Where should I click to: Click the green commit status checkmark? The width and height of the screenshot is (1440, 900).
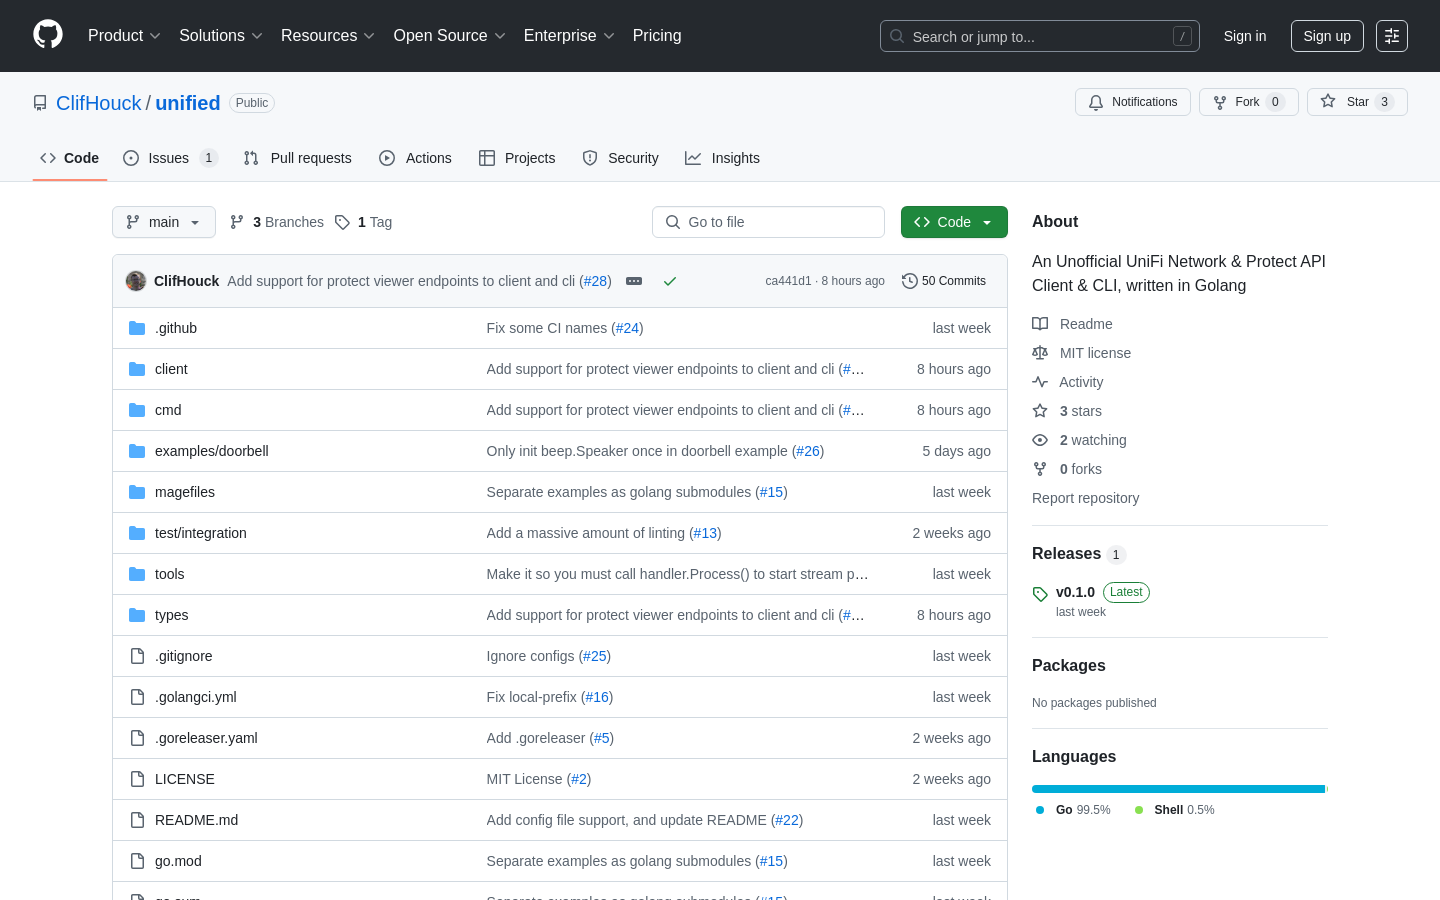click(670, 281)
